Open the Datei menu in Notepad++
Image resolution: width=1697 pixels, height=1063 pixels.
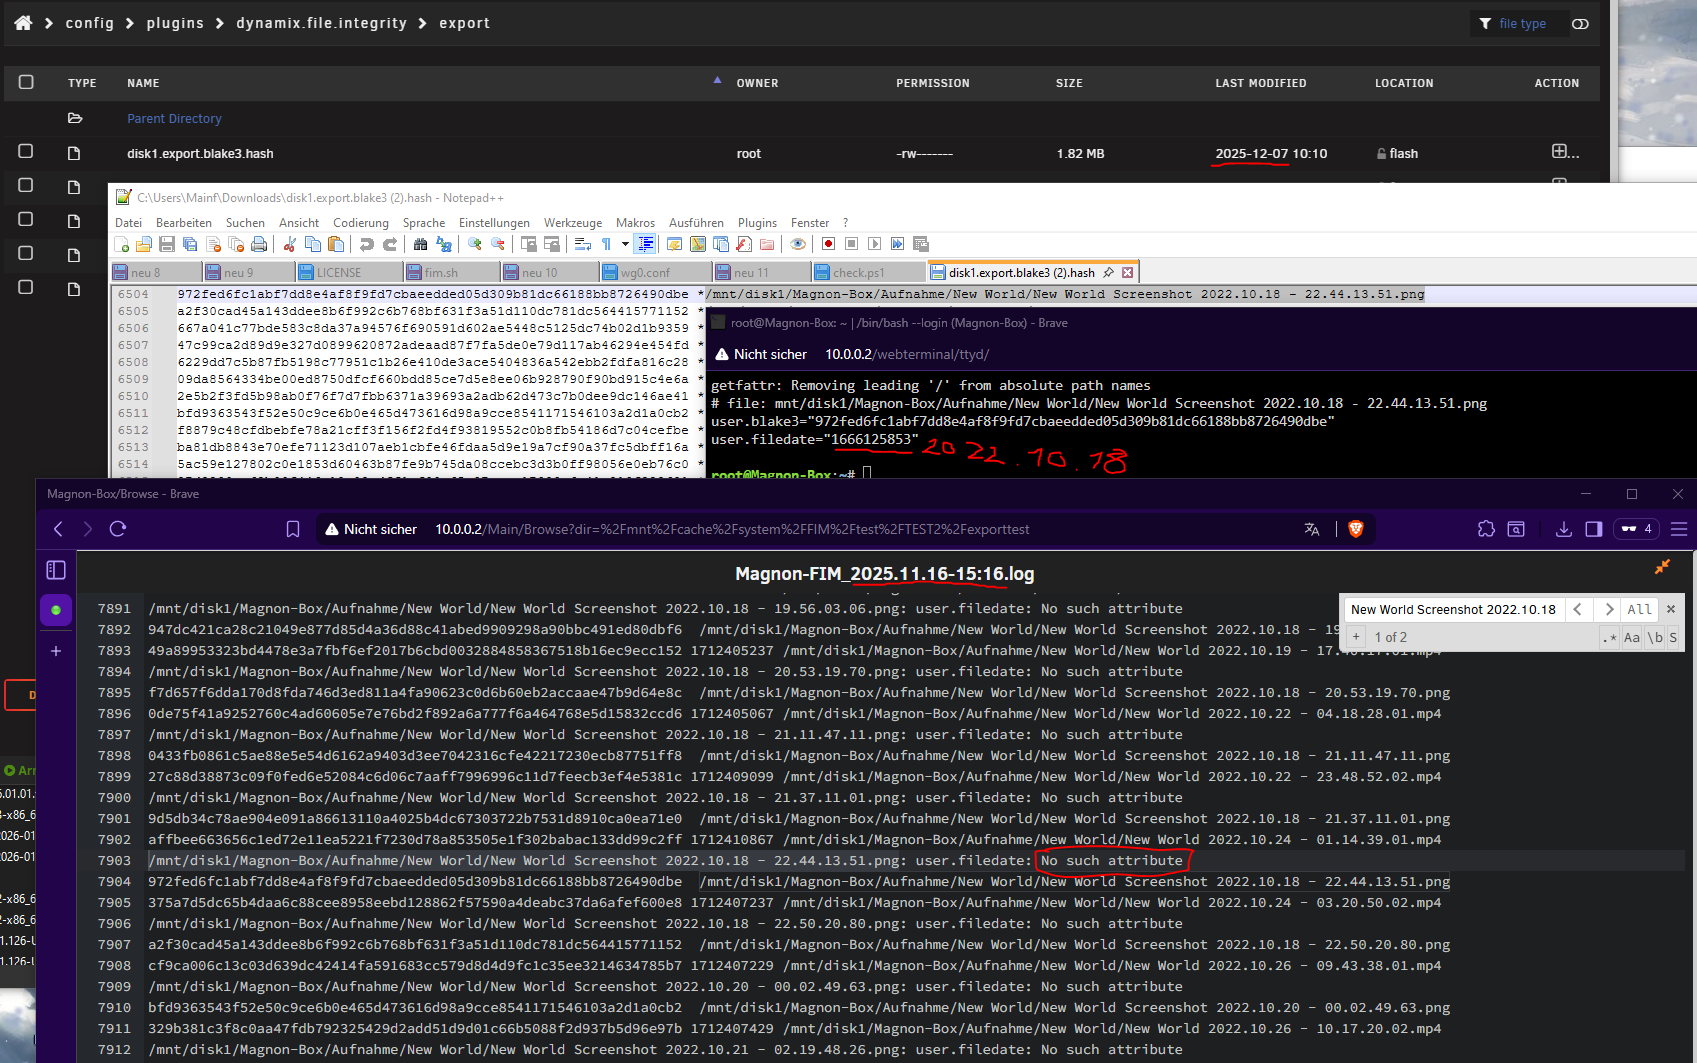pyautogui.click(x=128, y=223)
